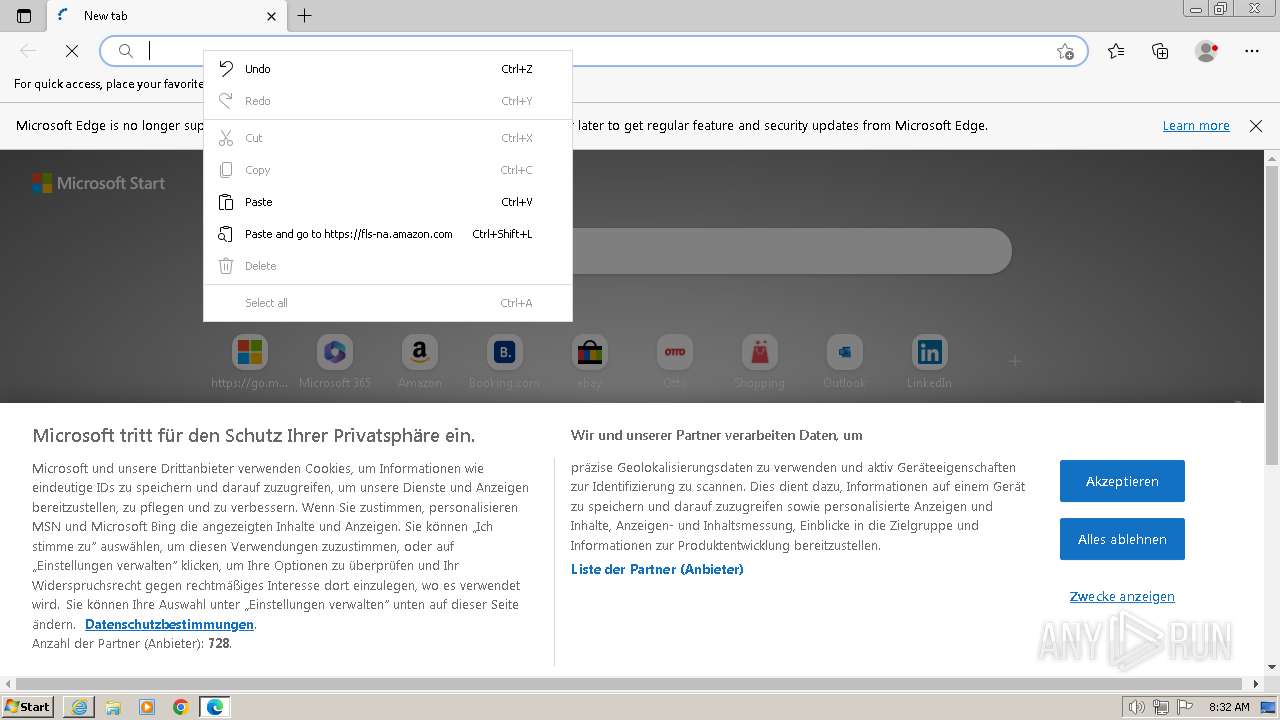Click the Alles ablehnen button
1280x720 pixels.
coord(1122,539)
